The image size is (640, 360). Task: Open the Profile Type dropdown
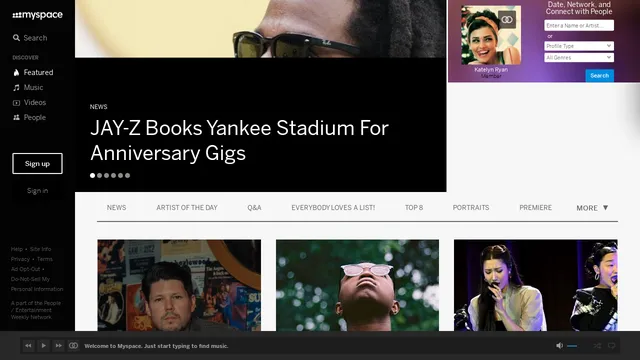click(579, 46)
